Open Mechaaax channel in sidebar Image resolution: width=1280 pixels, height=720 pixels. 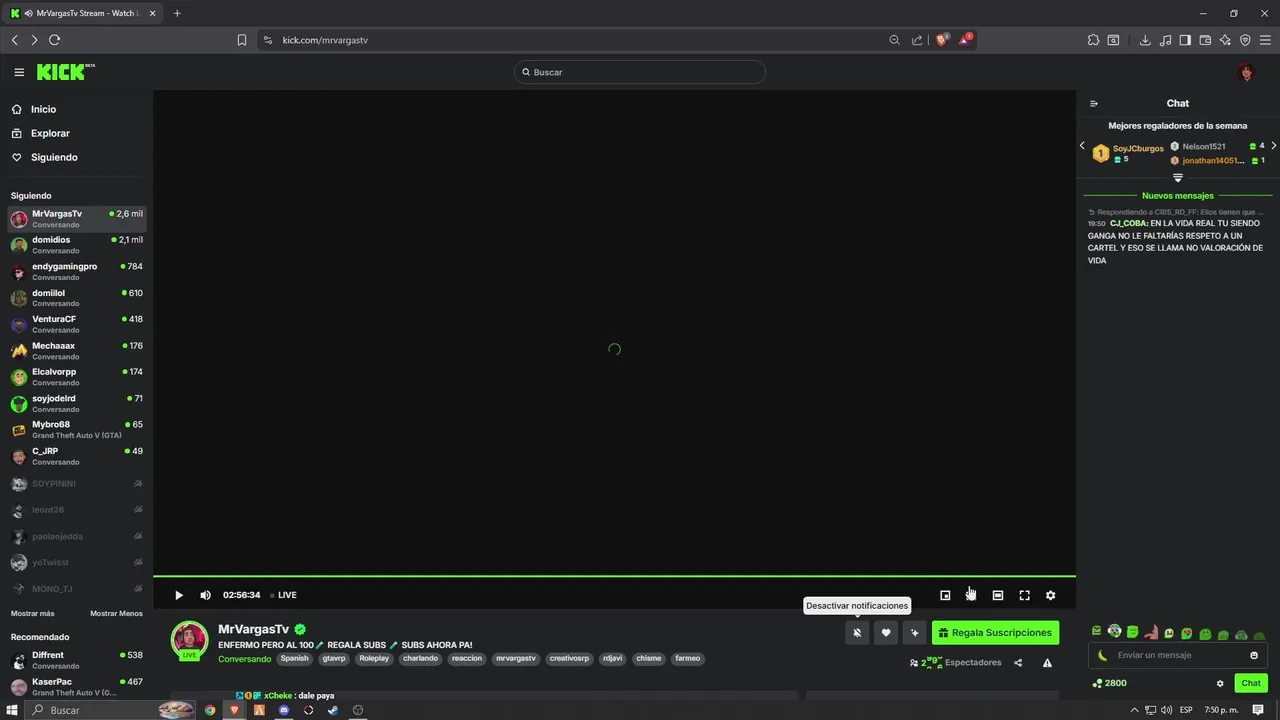pos(77,350)
